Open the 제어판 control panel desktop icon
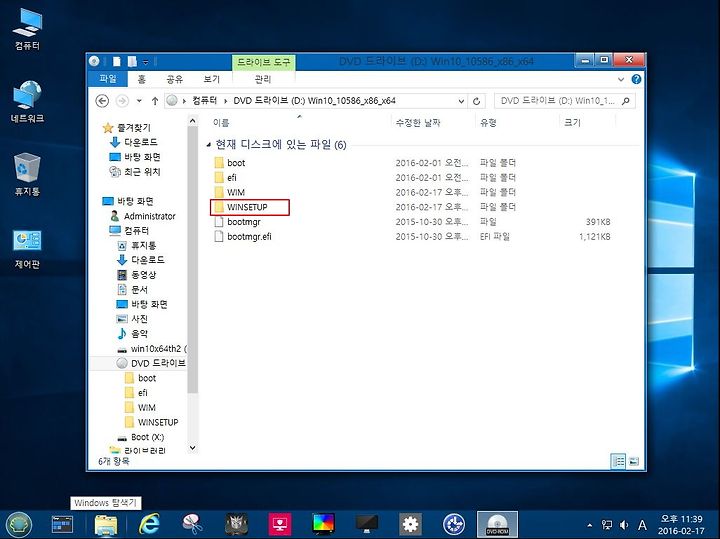Image resolution: width=720 pixels, height=539 pixels. pos(27,248)
